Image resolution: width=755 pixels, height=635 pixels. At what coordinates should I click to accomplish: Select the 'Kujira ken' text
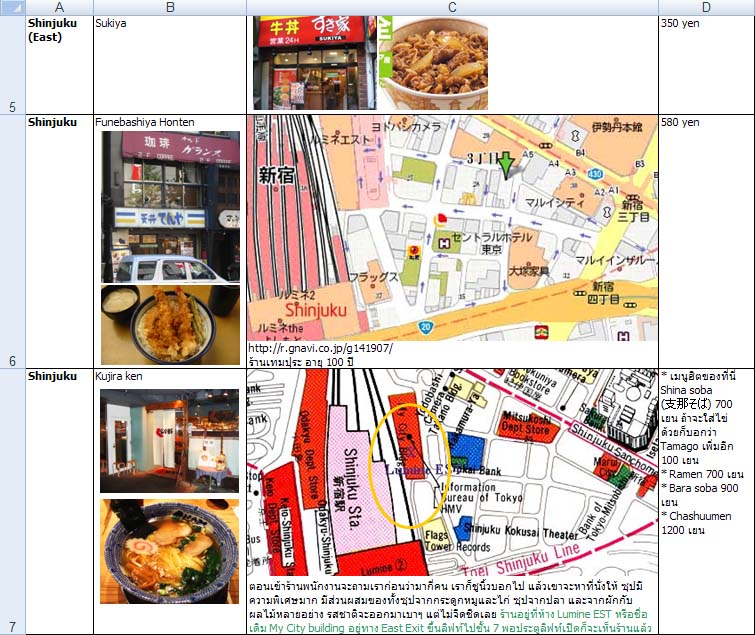tap(118, 376)
